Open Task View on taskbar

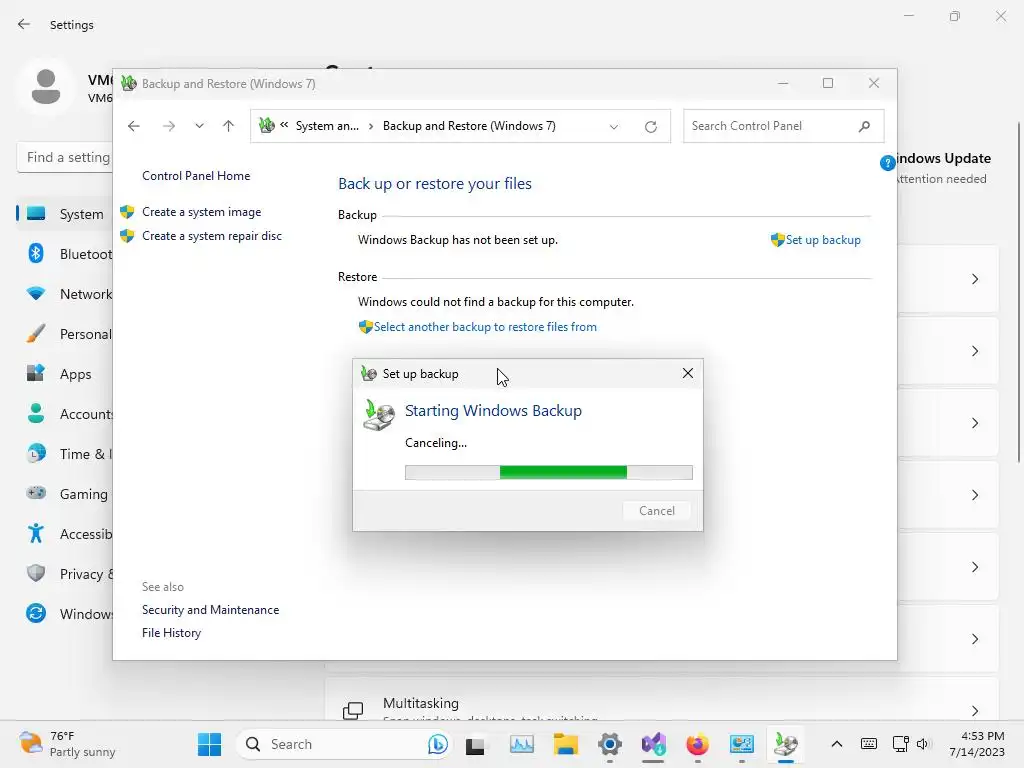click(x=475, y=744)
